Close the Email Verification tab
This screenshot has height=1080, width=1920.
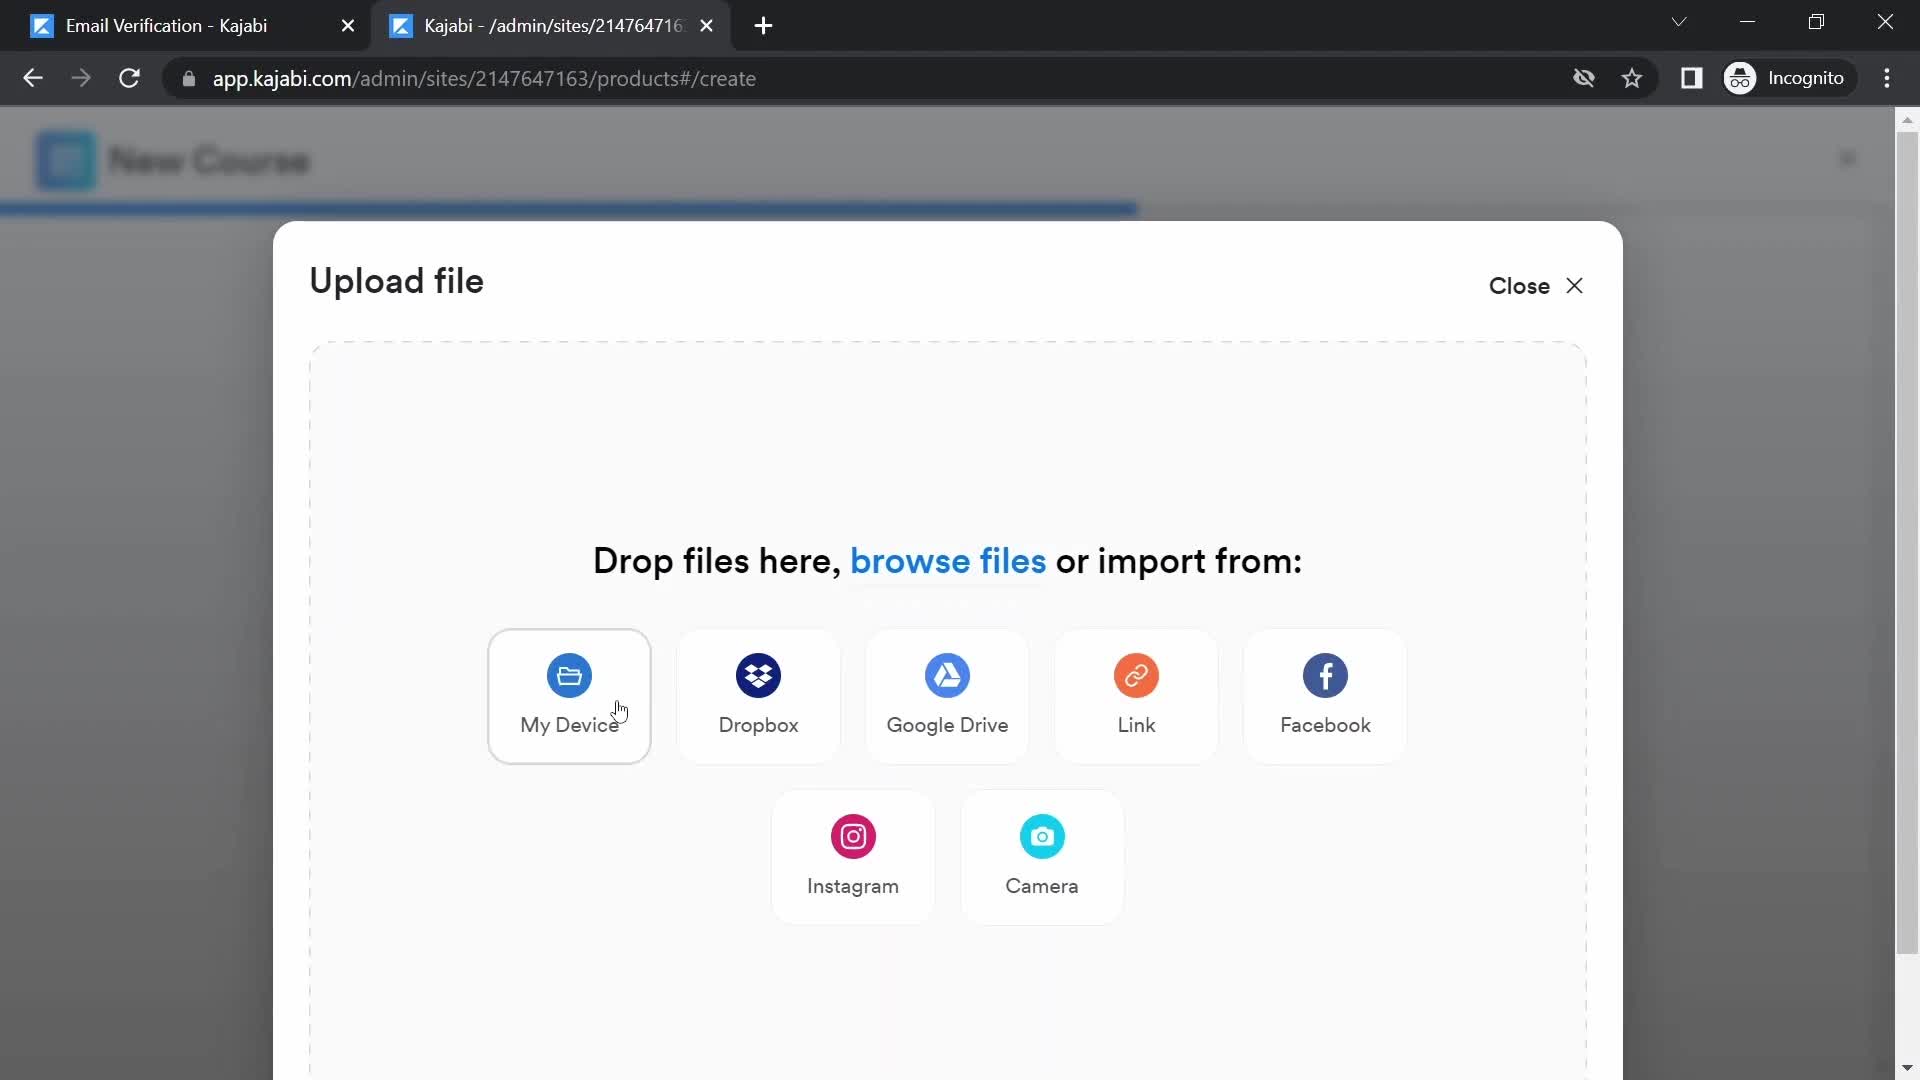tap(348, 26)
